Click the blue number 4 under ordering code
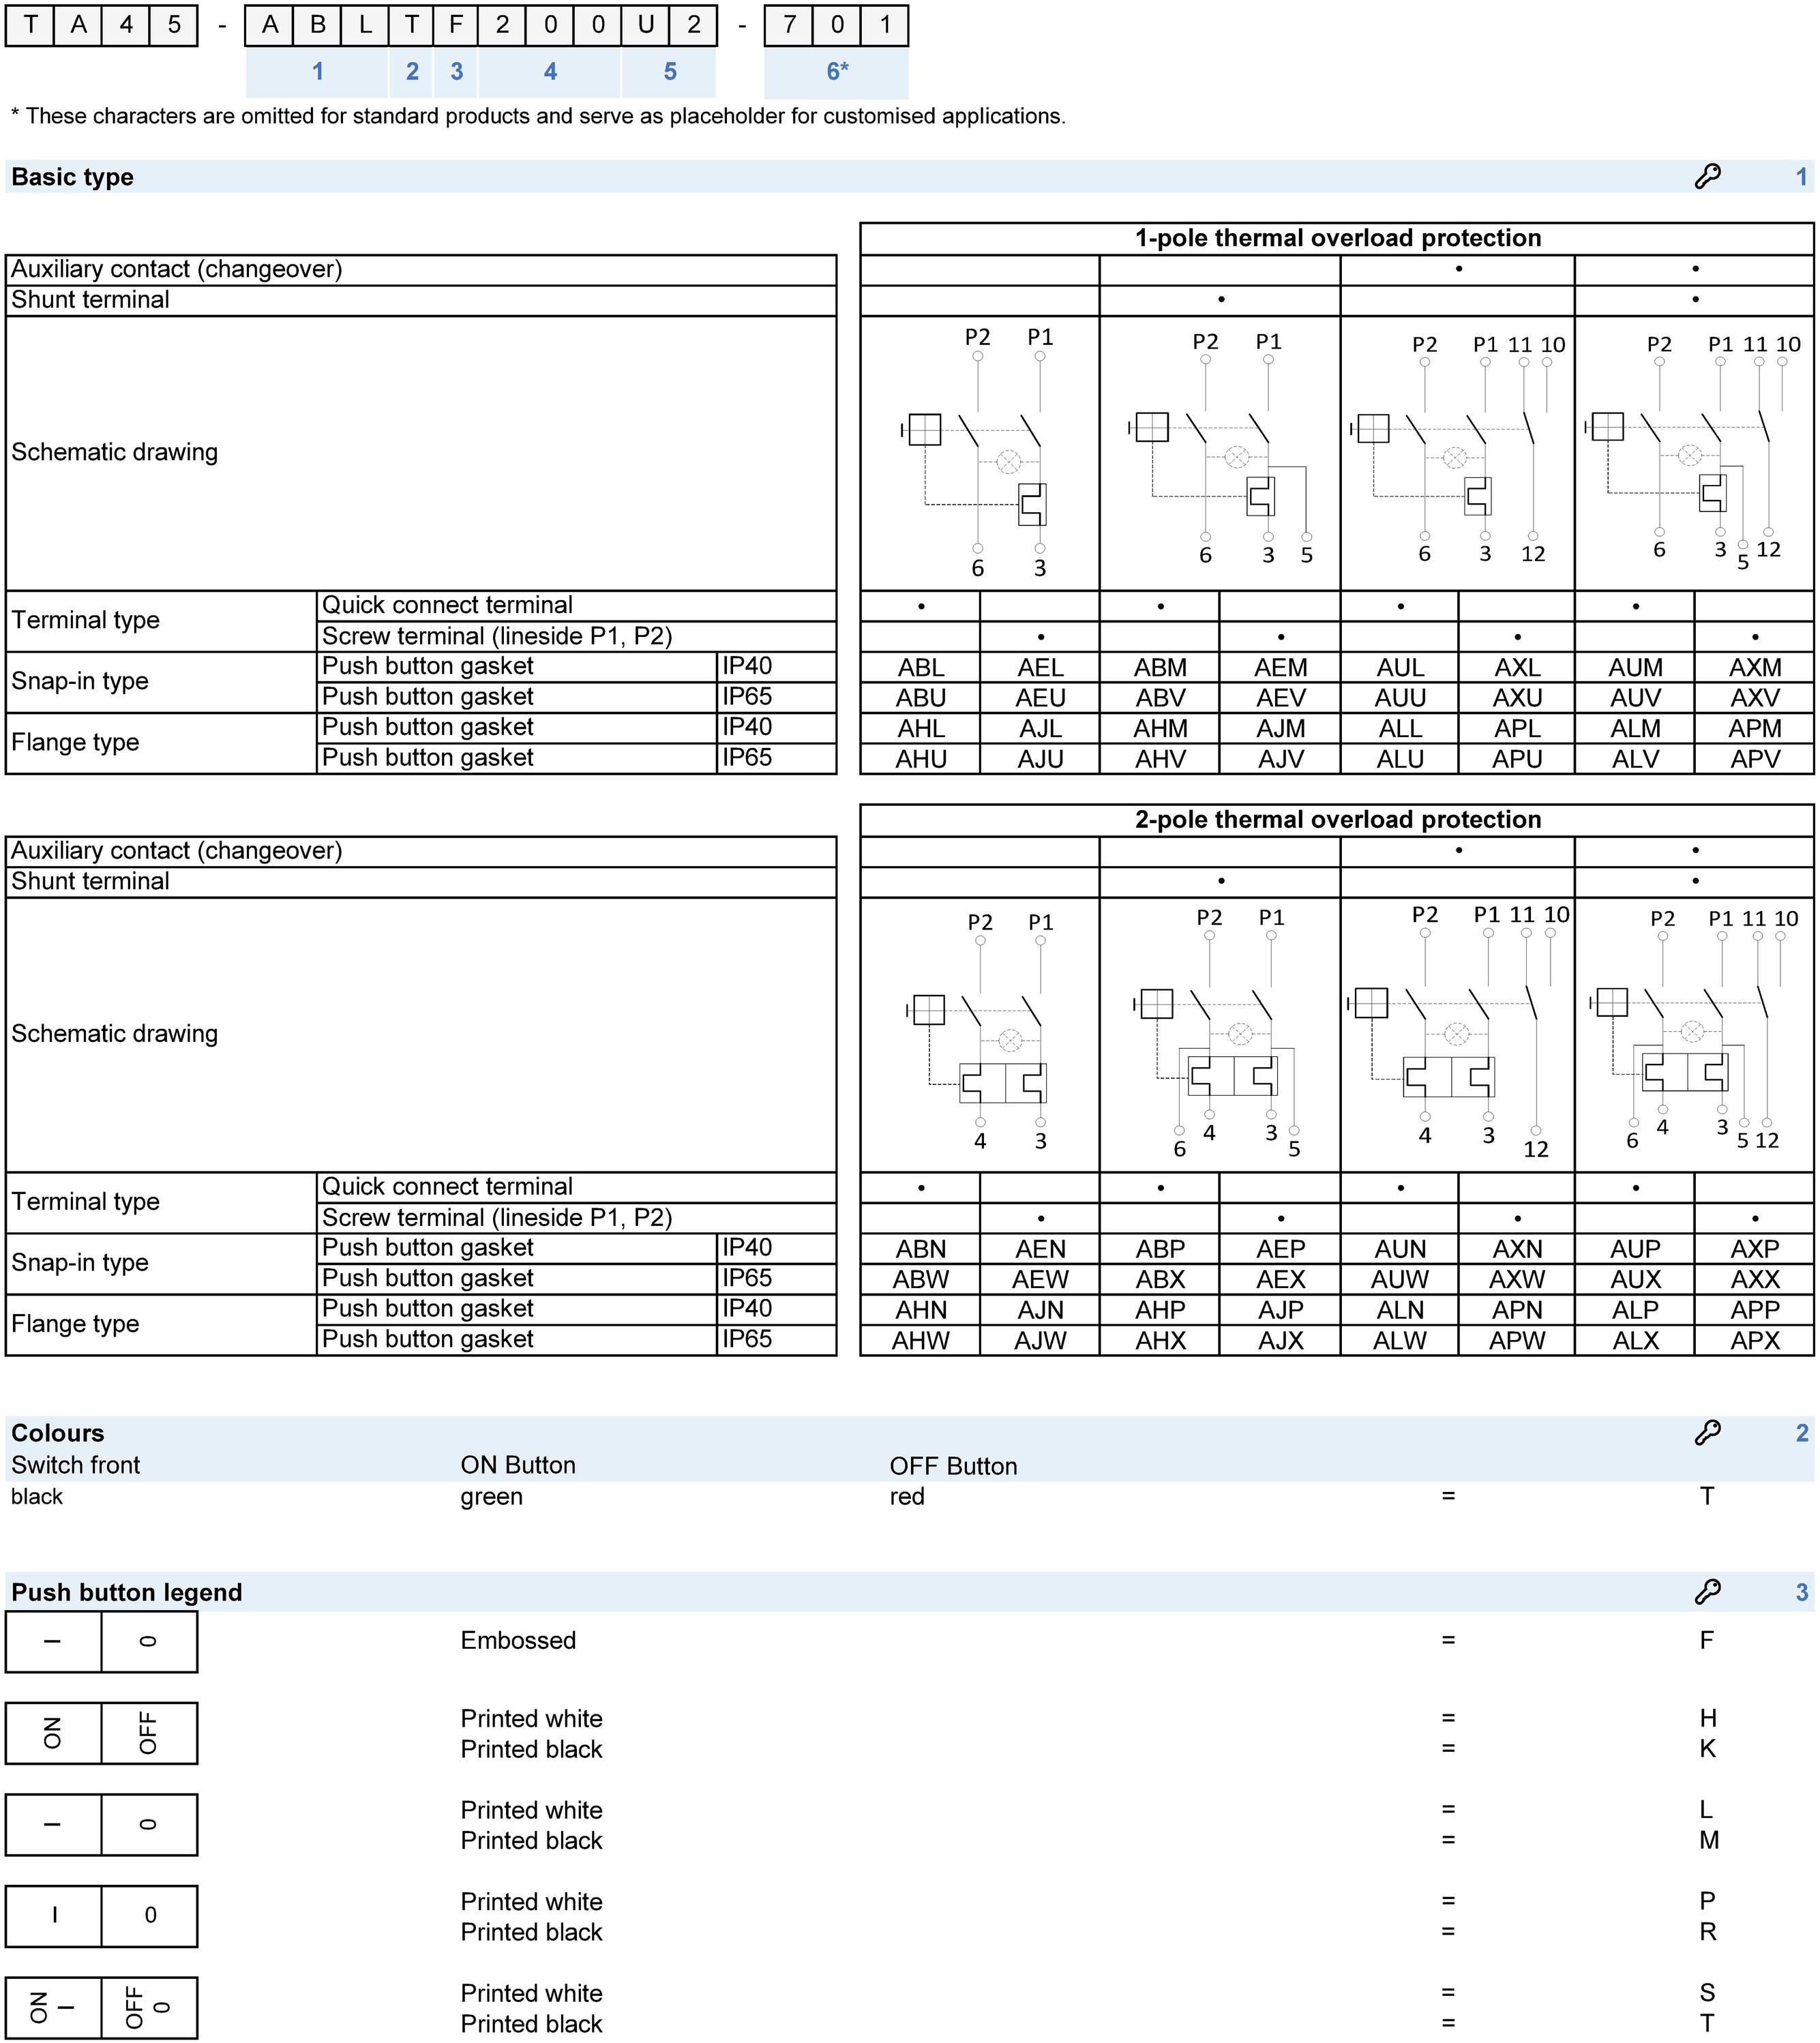This screenshot has width=1820, height=2043. point(550,72)
